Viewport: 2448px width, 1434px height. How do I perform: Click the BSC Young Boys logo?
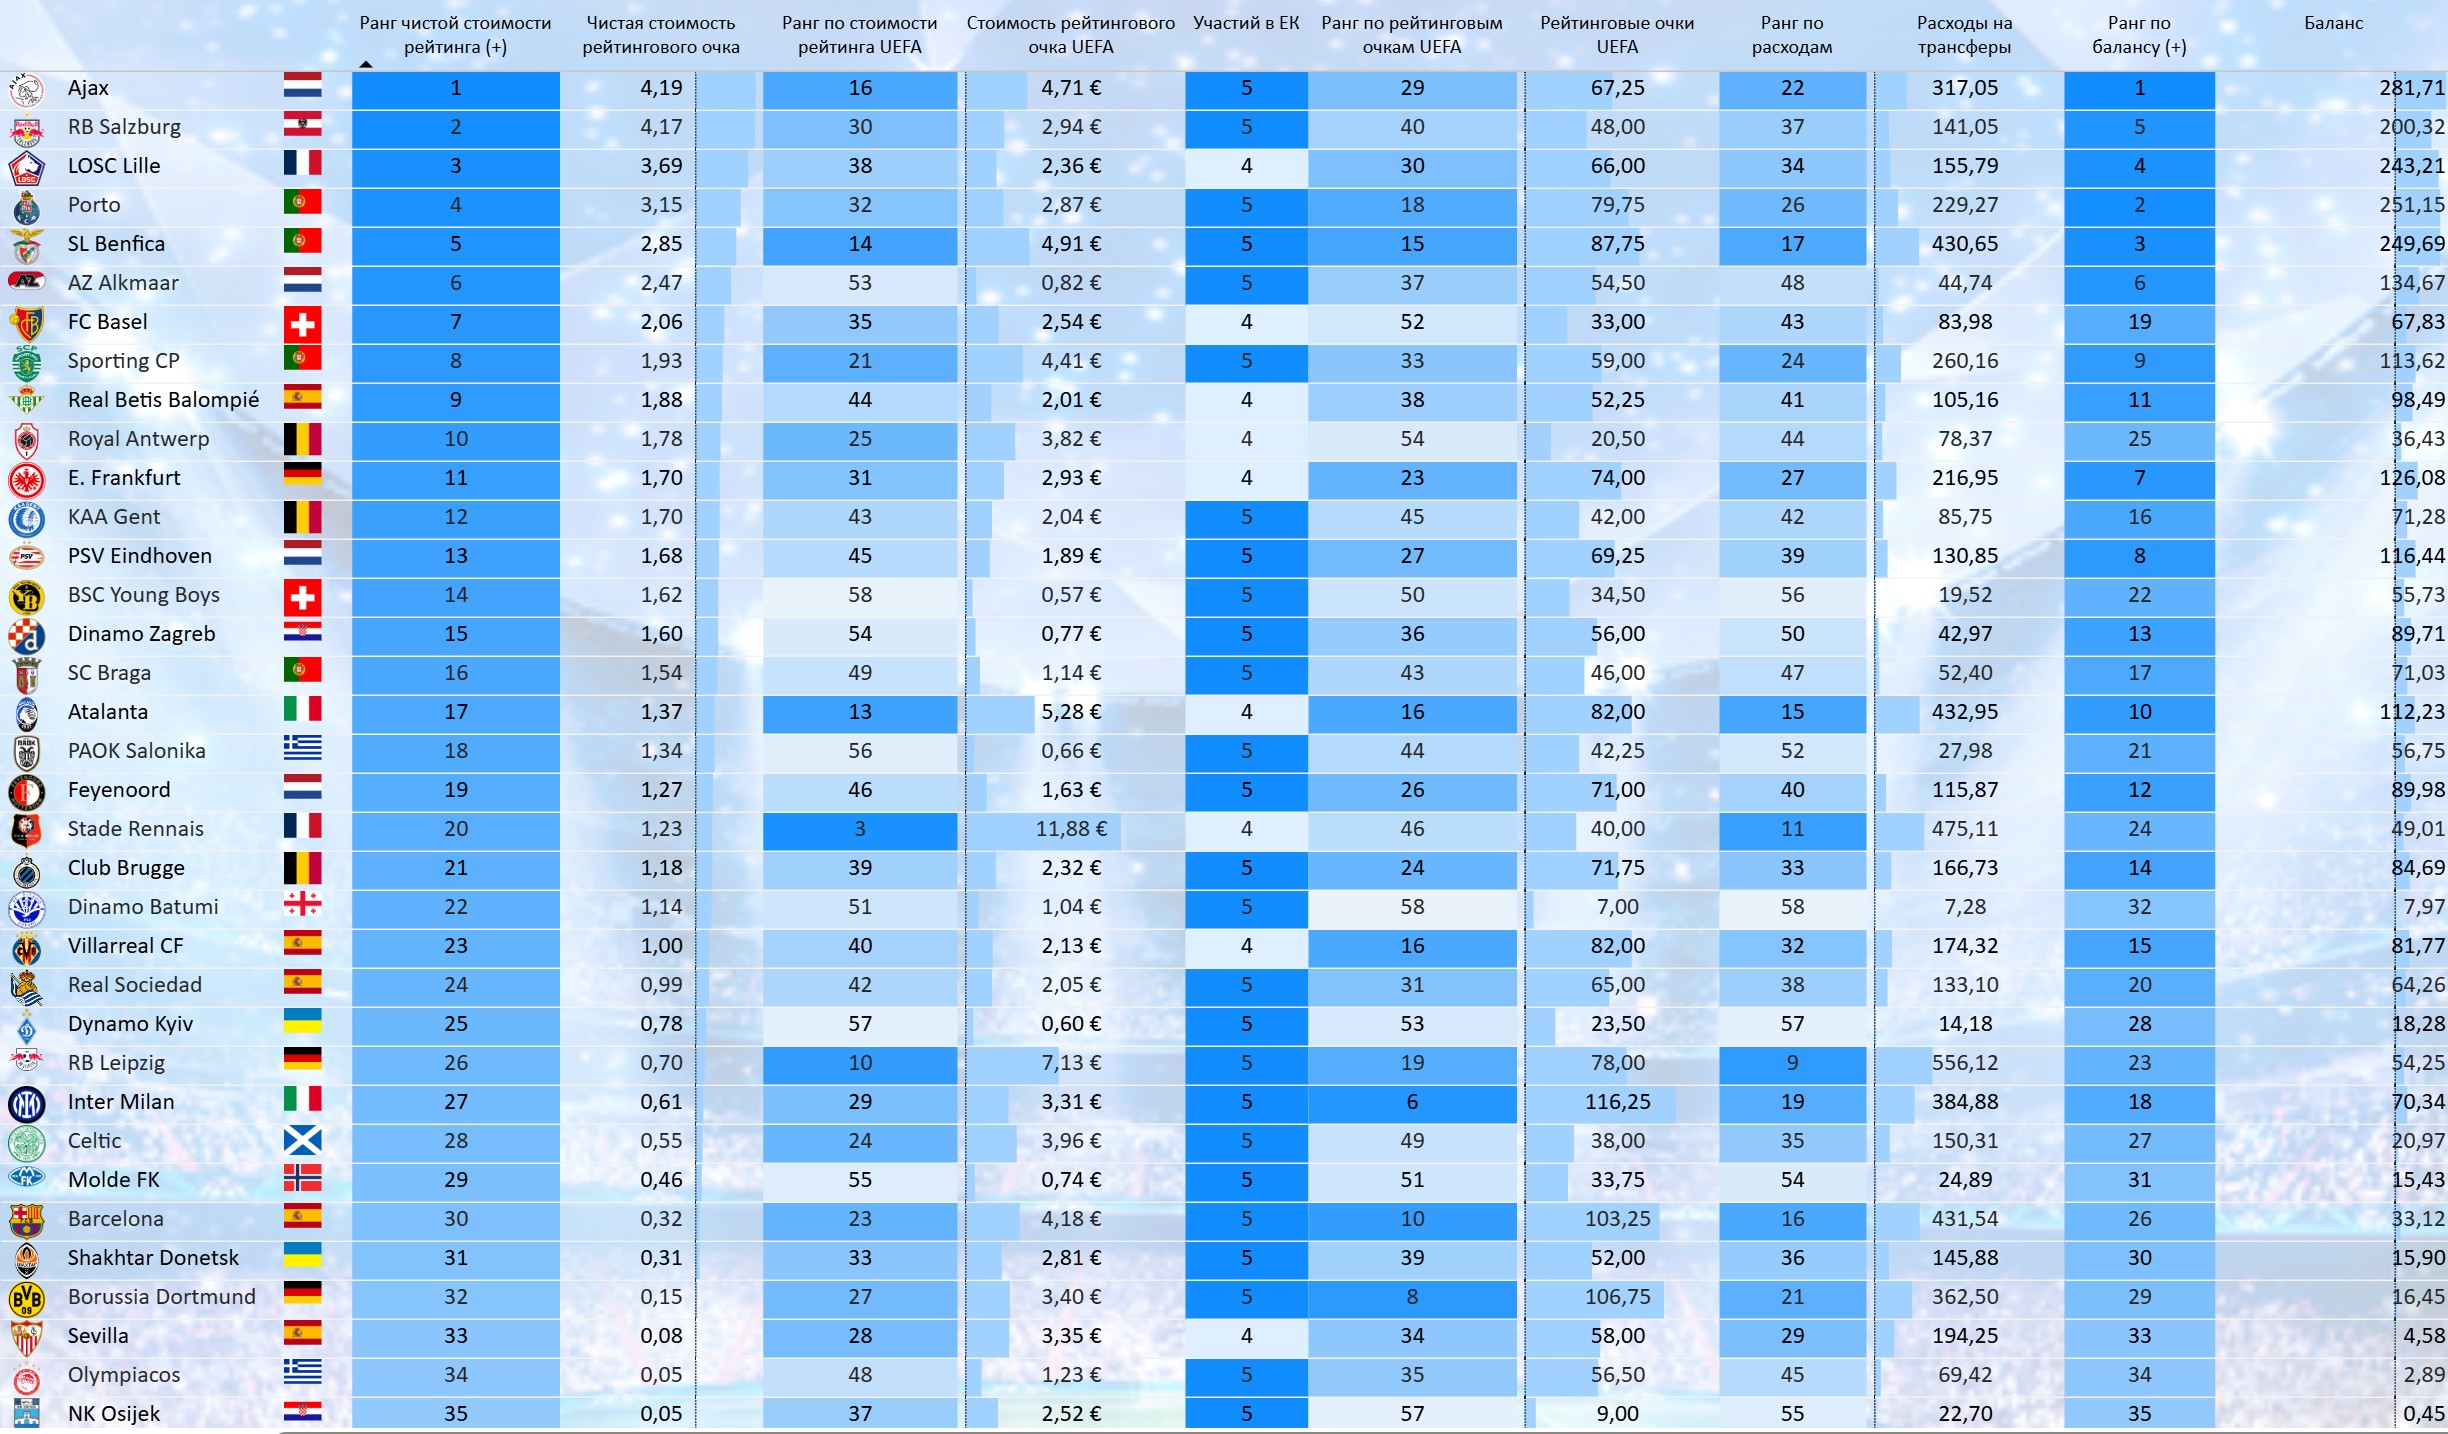[x=26, y=597]
